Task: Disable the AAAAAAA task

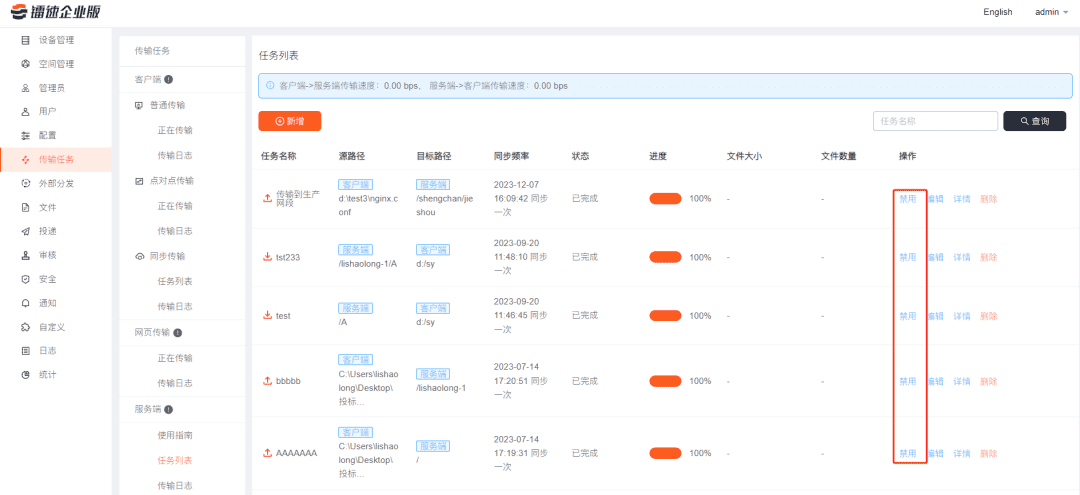Action: point(908,453)
